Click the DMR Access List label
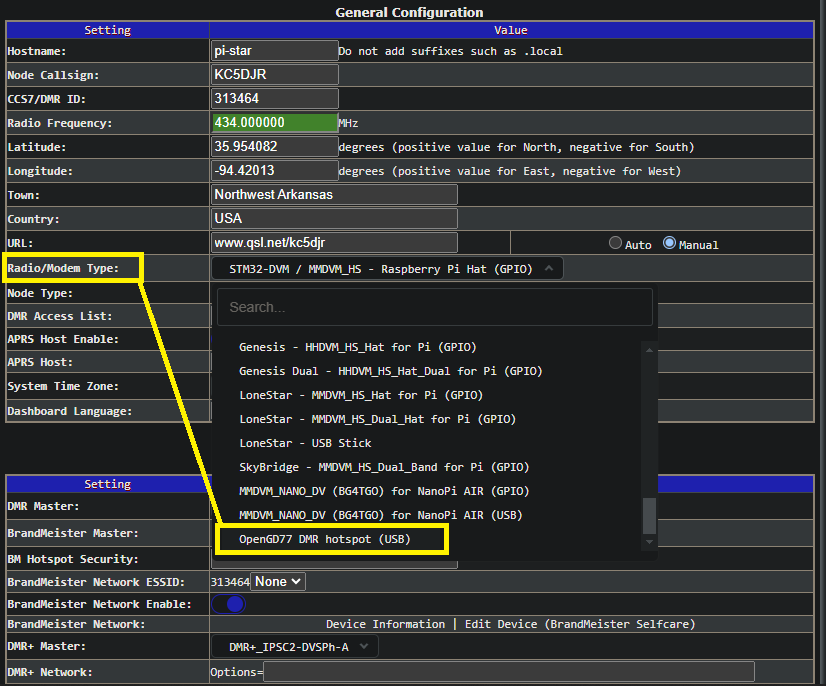 60,316
